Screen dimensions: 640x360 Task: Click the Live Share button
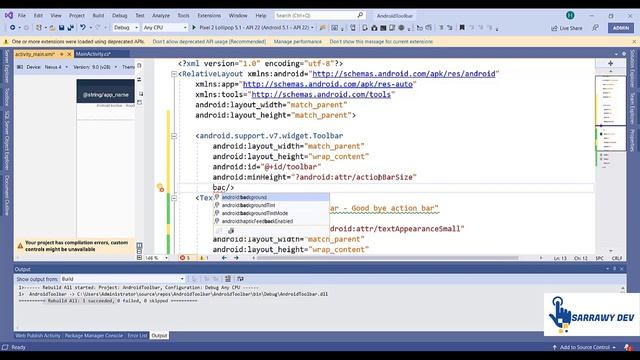point(567,28)
